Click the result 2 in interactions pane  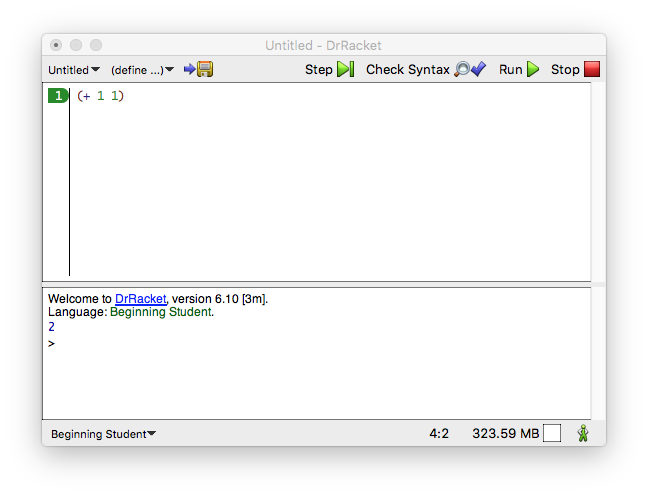click(x=51, y=327)
